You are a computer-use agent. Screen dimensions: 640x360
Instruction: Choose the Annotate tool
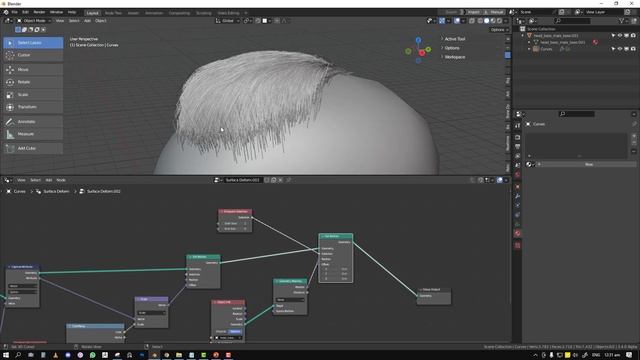(33, 122)
